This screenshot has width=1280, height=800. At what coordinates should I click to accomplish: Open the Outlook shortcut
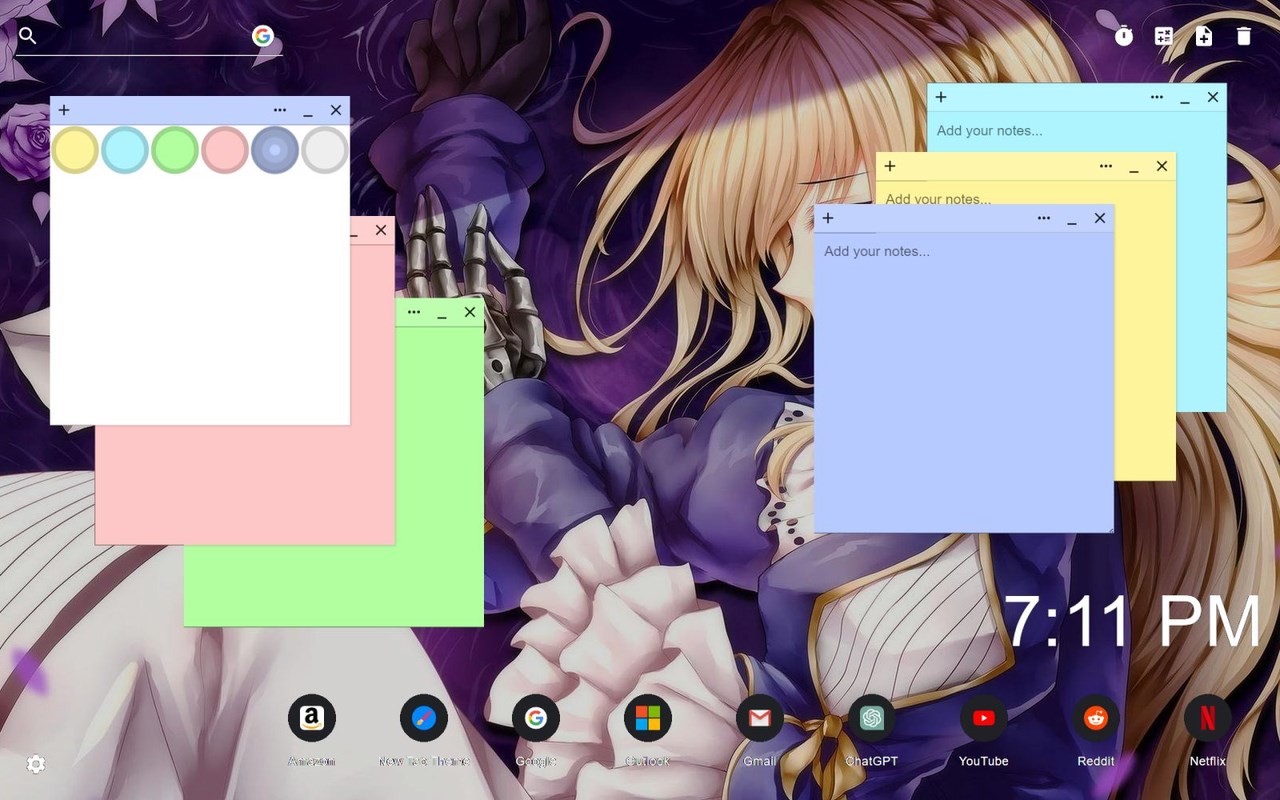pos(648,718)
